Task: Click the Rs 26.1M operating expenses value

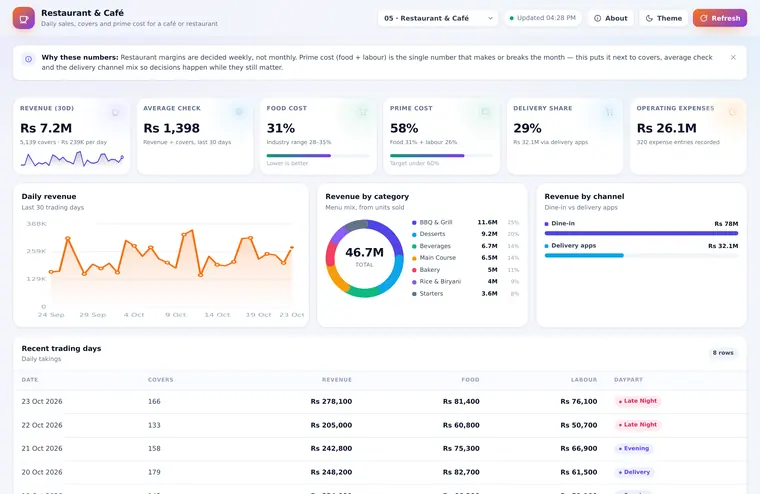Action: tap(666, 128)
